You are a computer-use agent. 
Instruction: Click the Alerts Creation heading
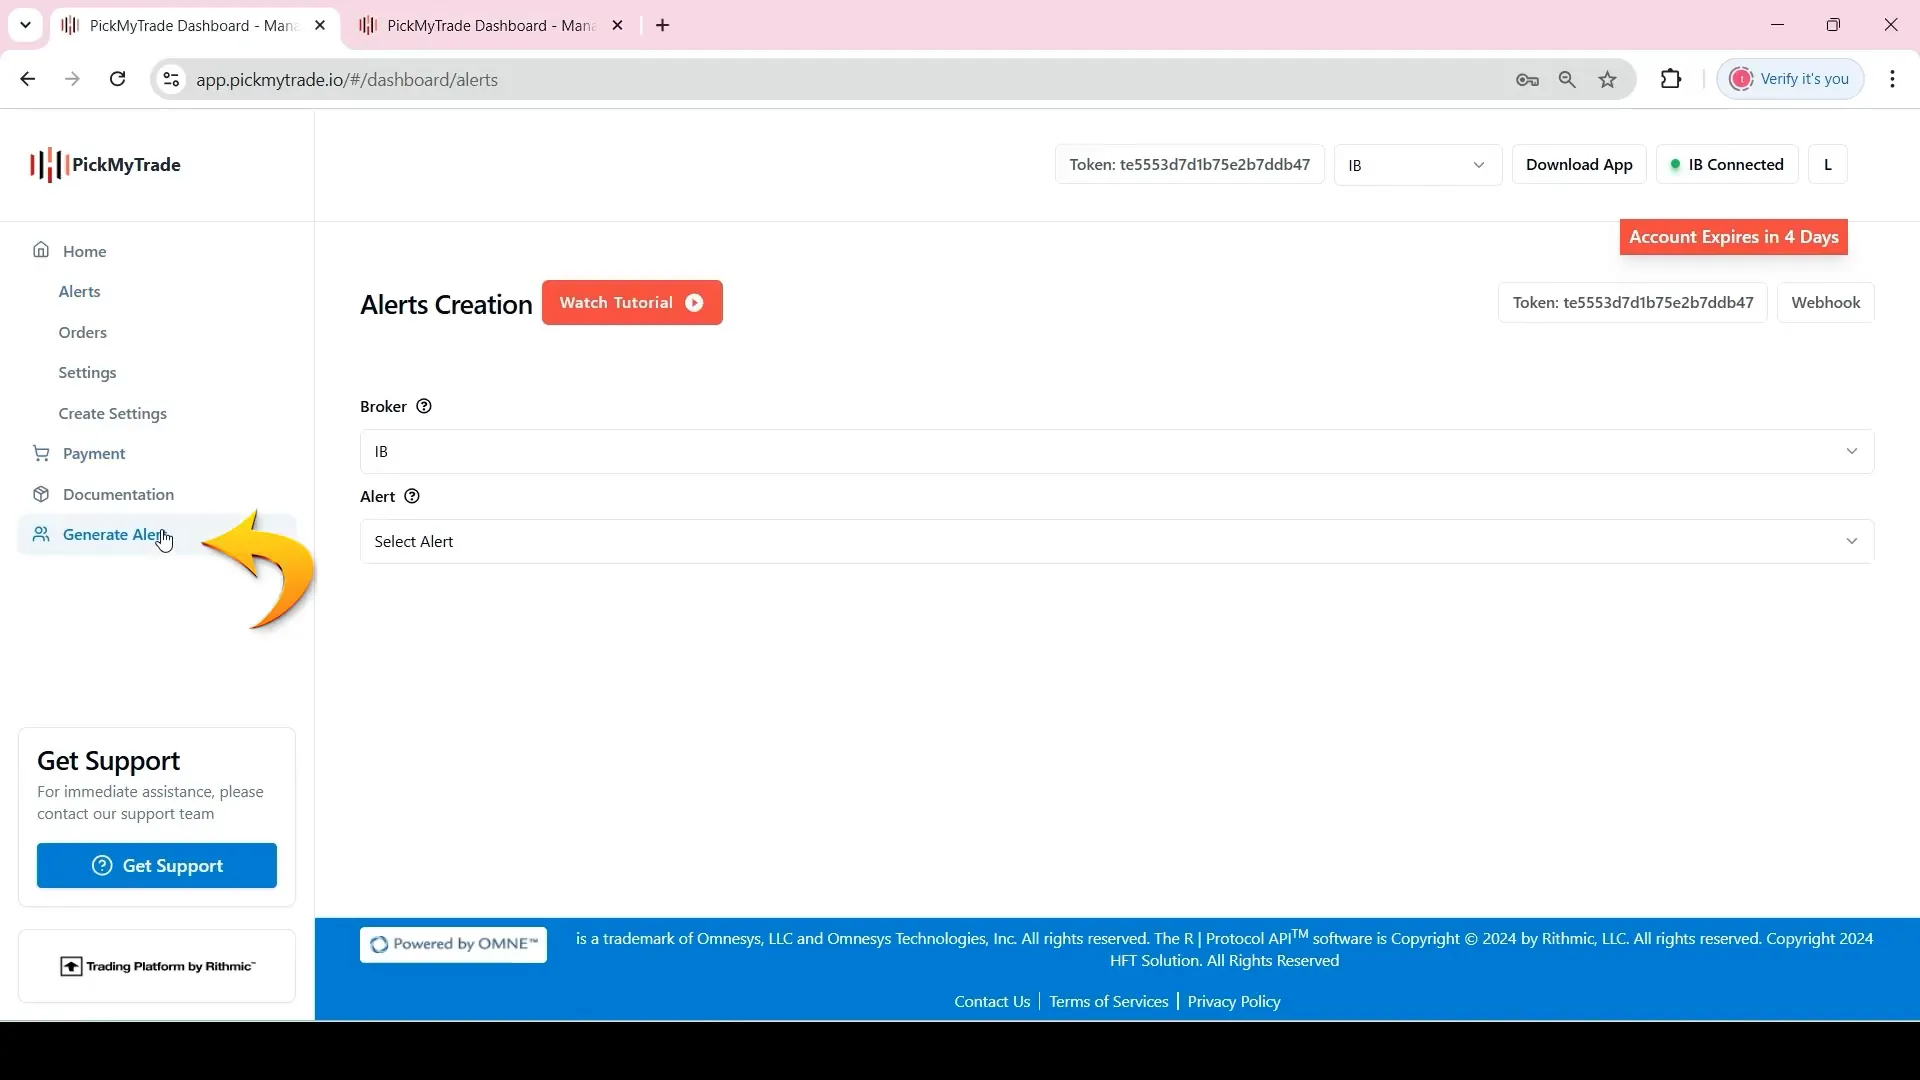coord(446,304)
